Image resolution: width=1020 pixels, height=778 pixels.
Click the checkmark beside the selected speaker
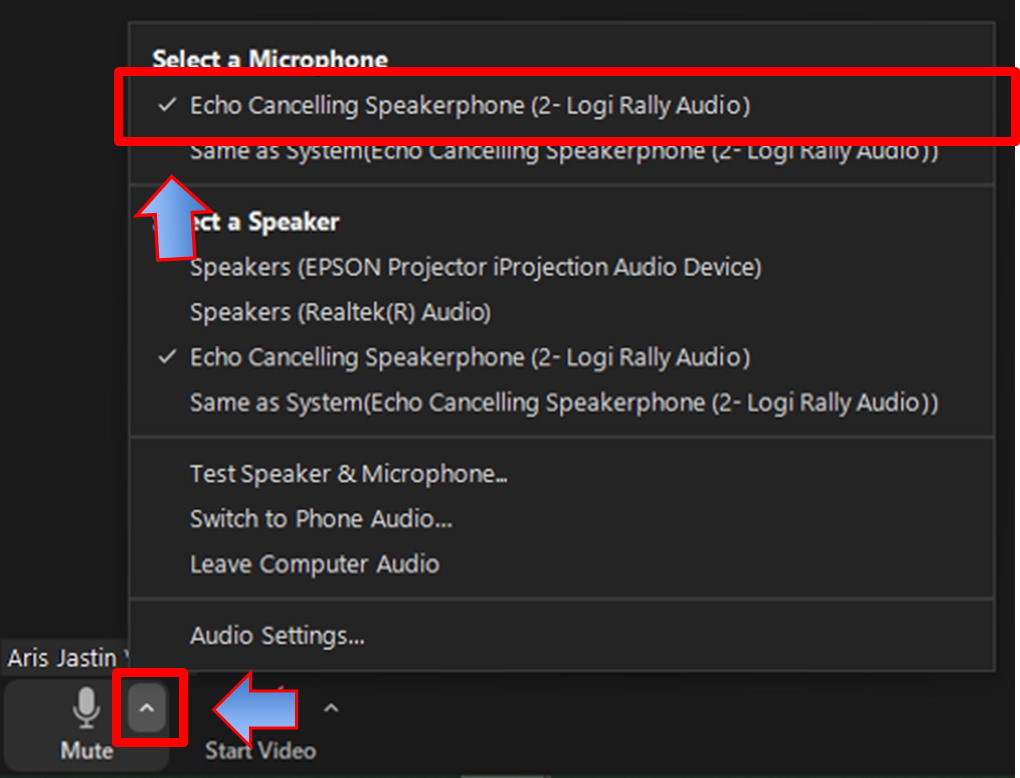168,357
